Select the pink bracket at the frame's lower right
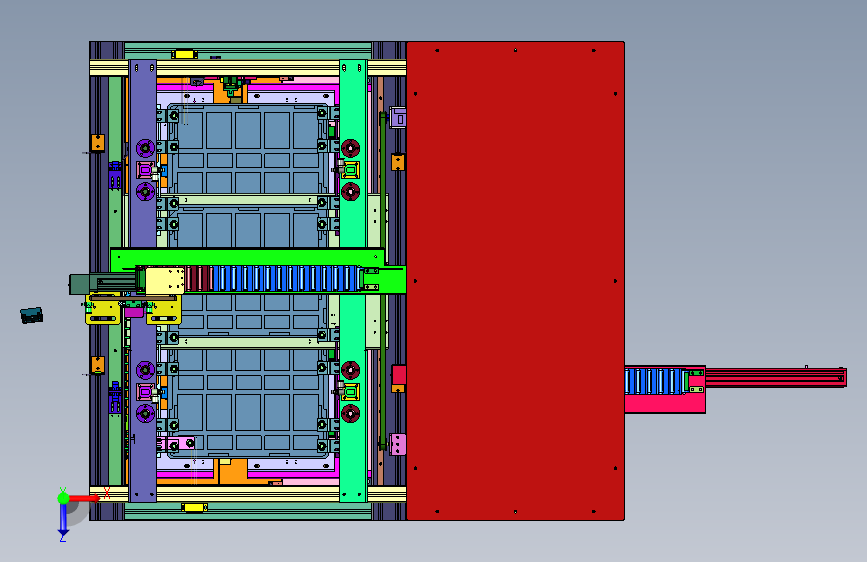This screenshot has width=867, height=562. 398,444
